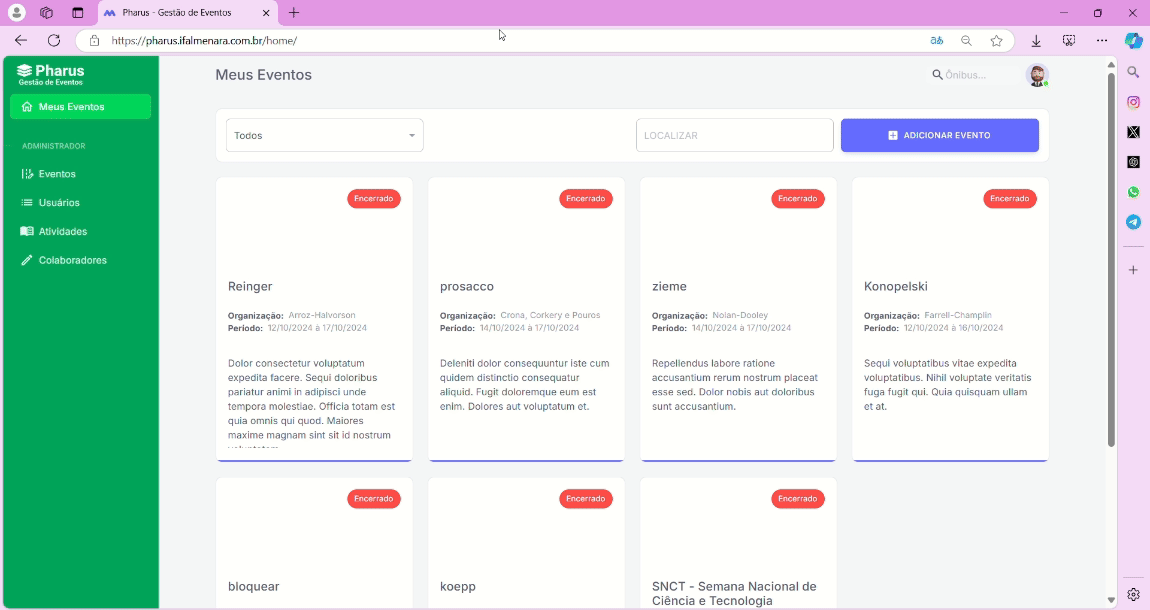
Task: Click Encerrado badge on the prosacco card
Action: [x=585, y=199]
